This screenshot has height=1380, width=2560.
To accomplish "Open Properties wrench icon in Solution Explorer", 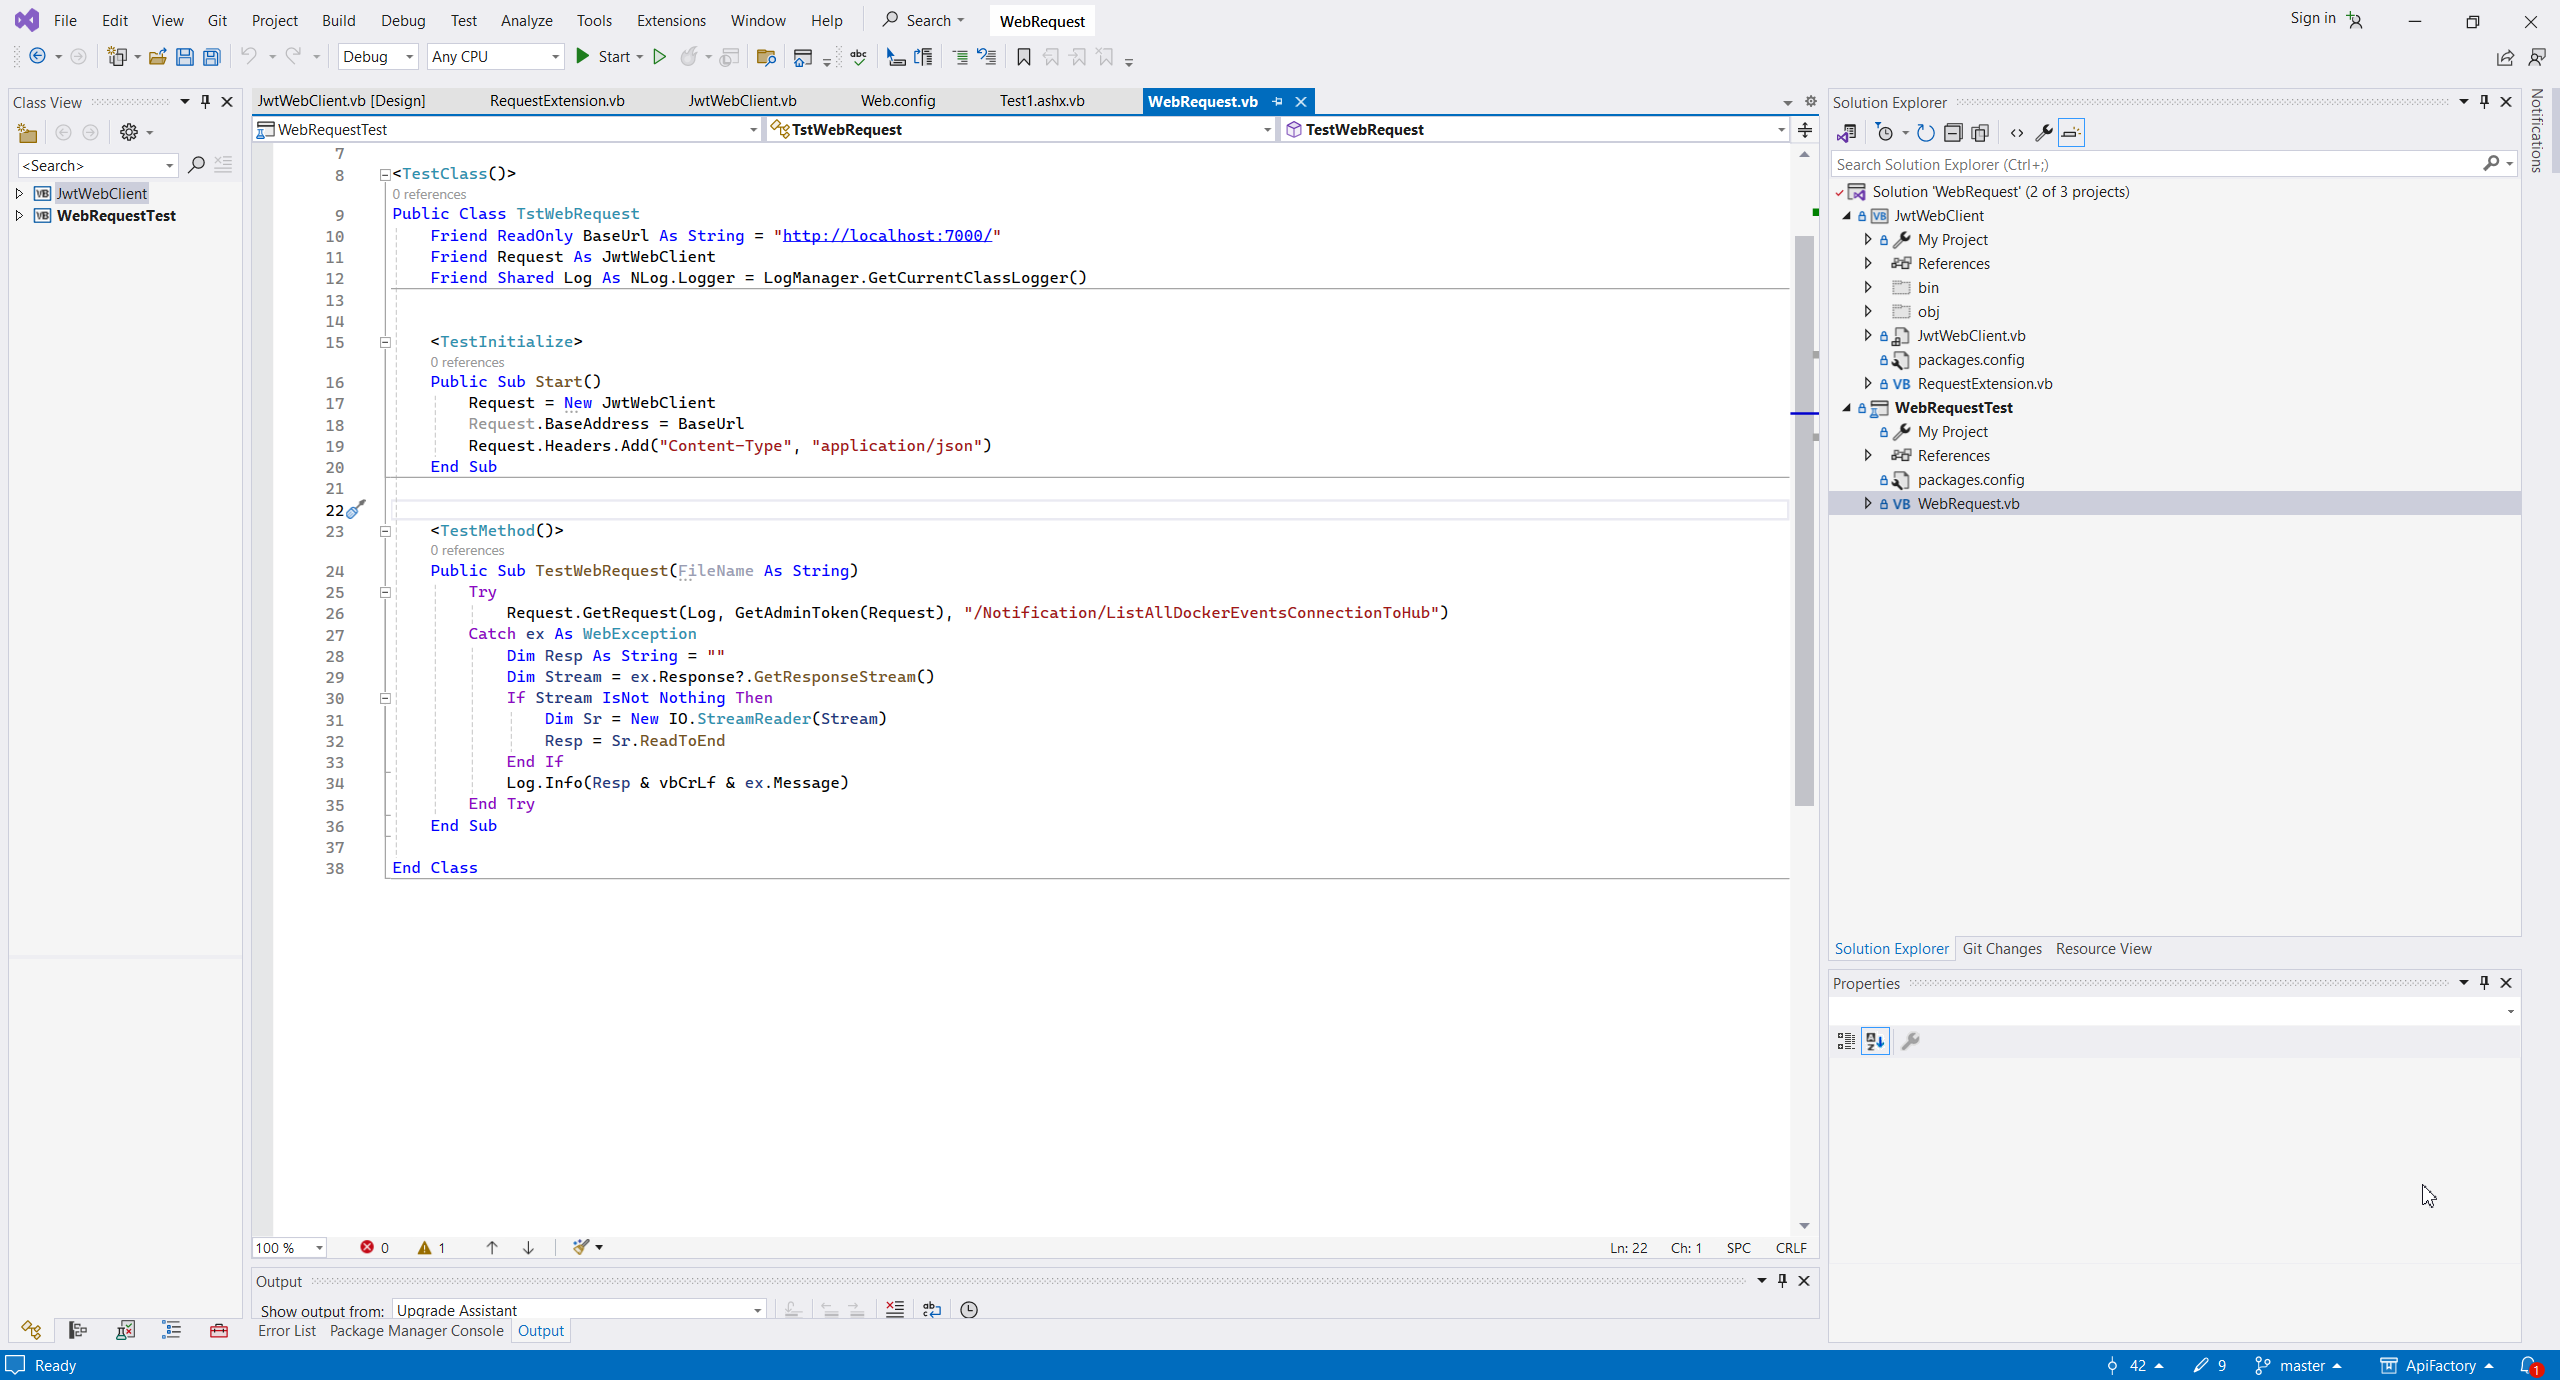I will (x=2044, y=133).
